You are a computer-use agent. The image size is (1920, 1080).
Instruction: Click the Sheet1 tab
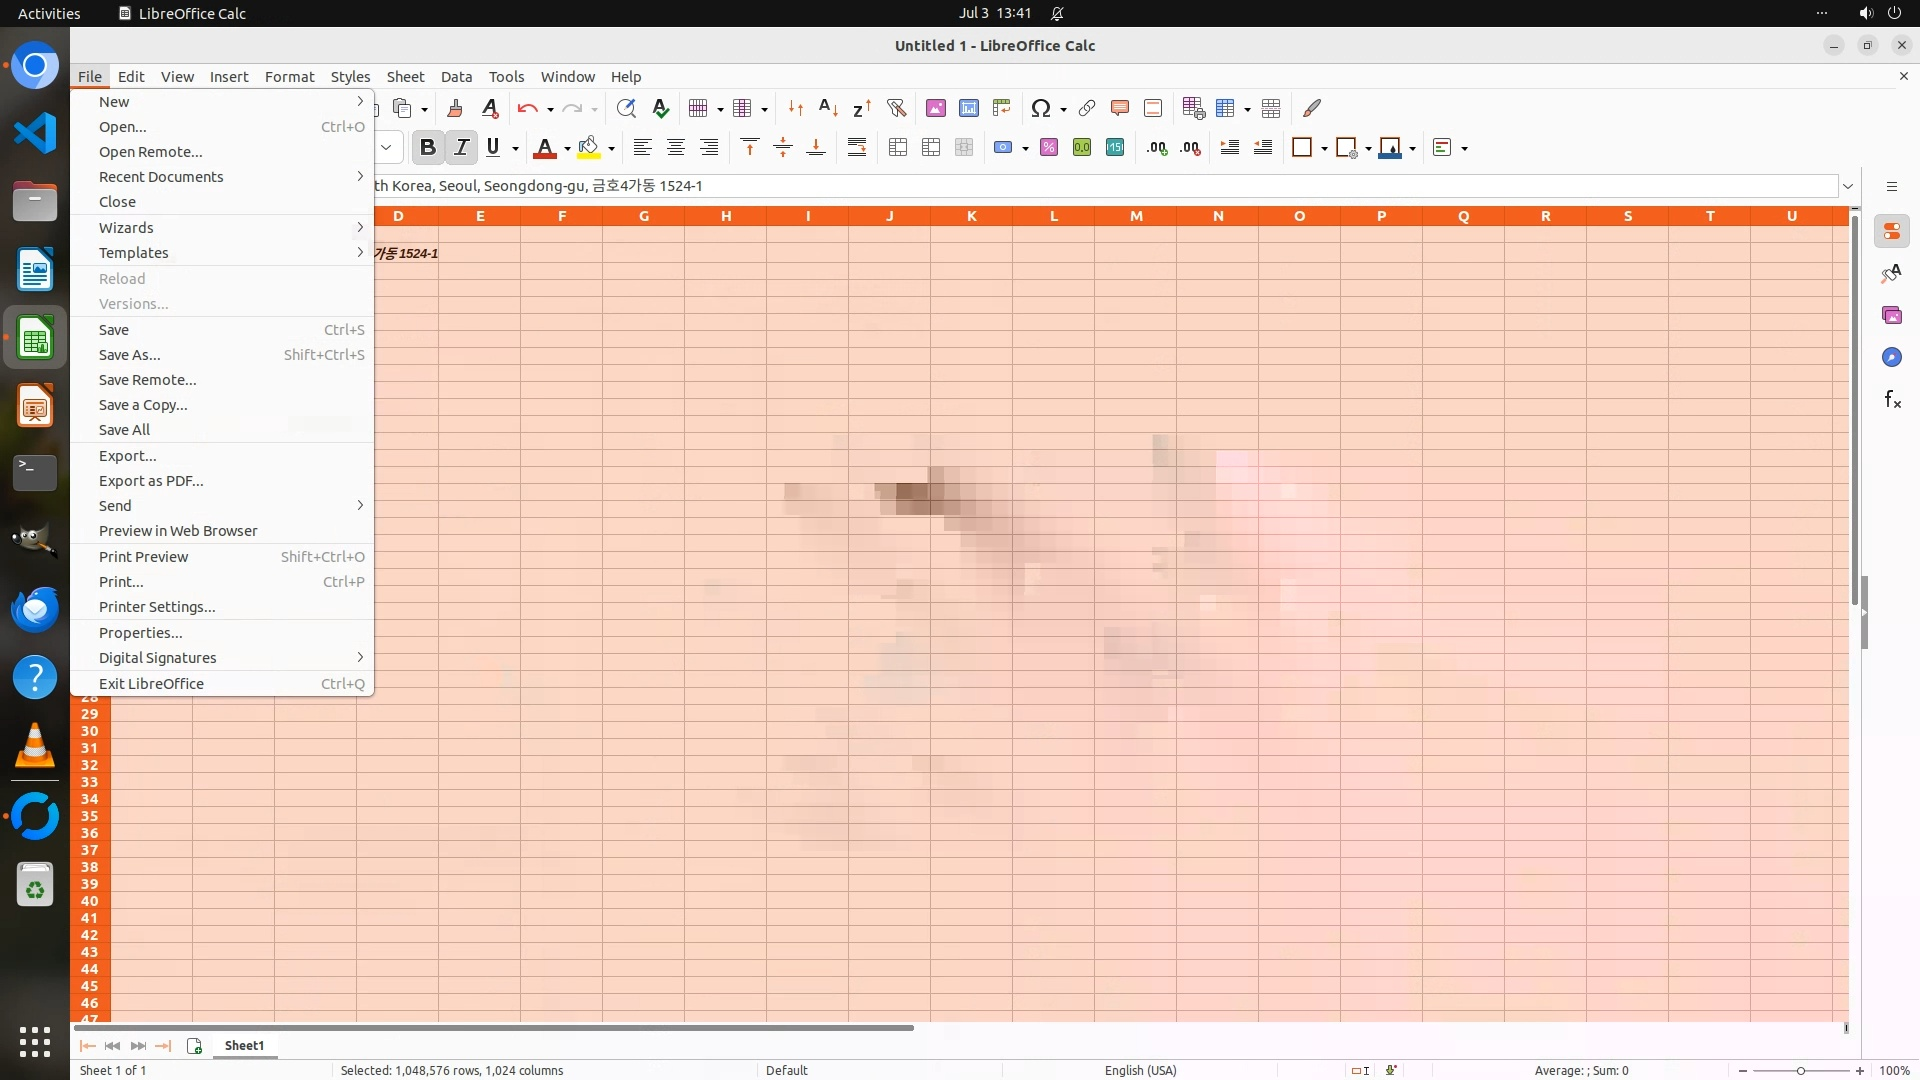point(244,1045)
